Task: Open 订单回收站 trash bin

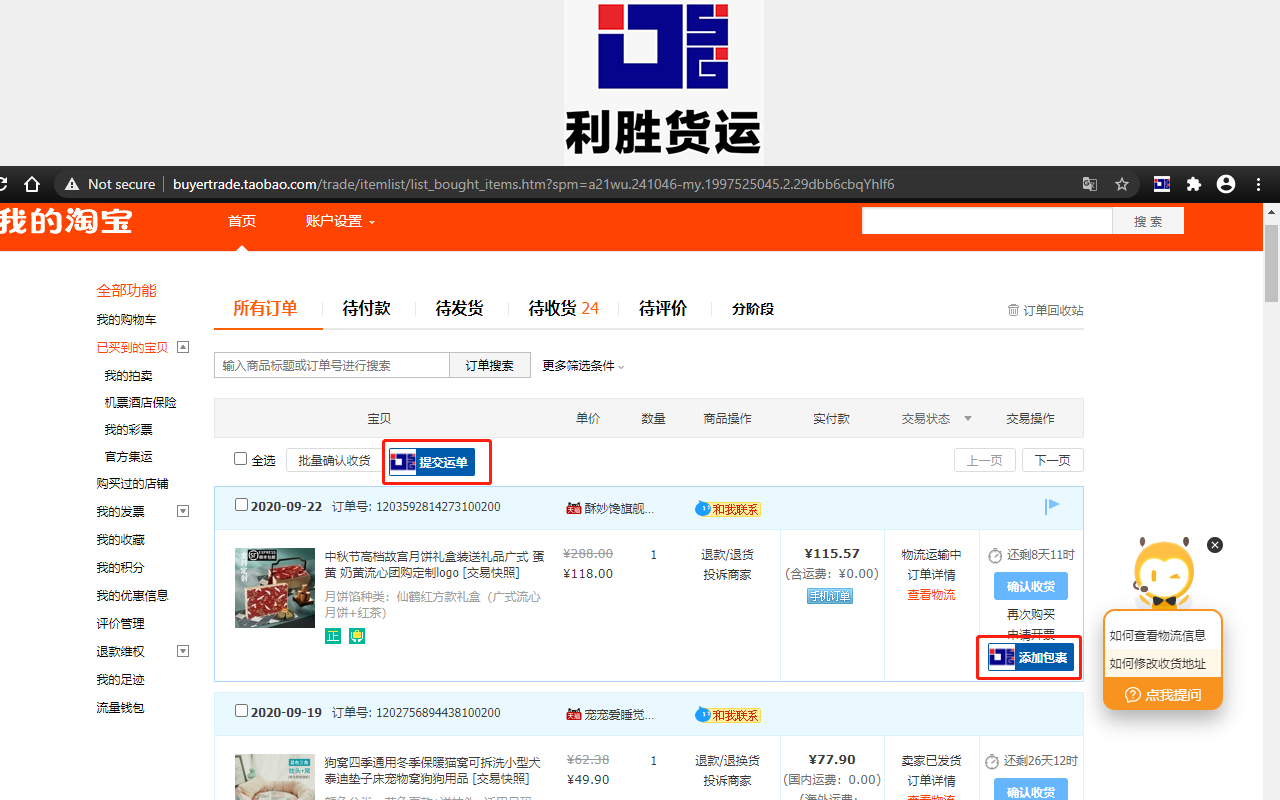Action: [x=1045, y=310]
